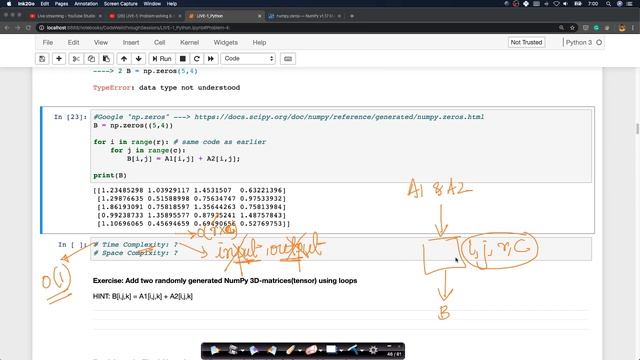Reload the current browser page
This screenshot has width=640, height=360.
(28, 28)
